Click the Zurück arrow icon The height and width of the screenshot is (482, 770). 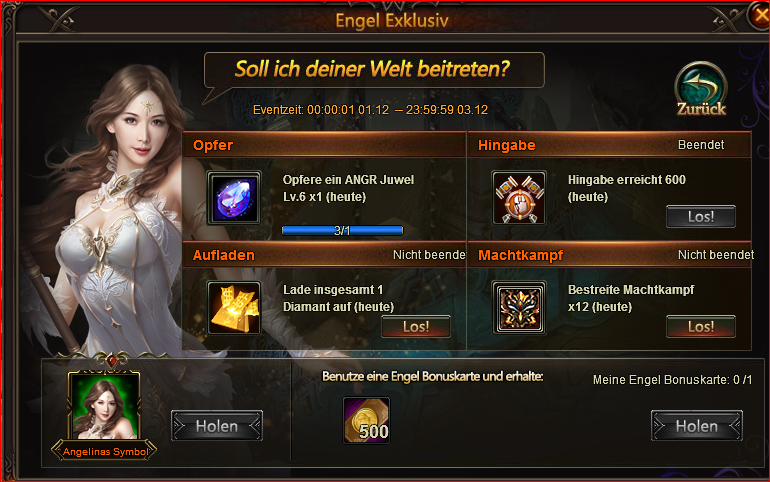pos(701,88)
